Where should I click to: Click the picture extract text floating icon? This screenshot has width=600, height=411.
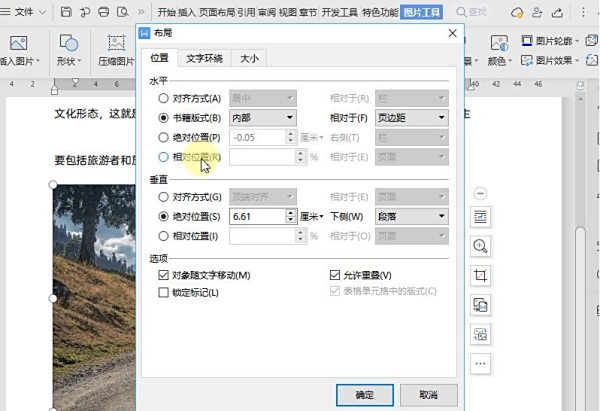(480, 334)
